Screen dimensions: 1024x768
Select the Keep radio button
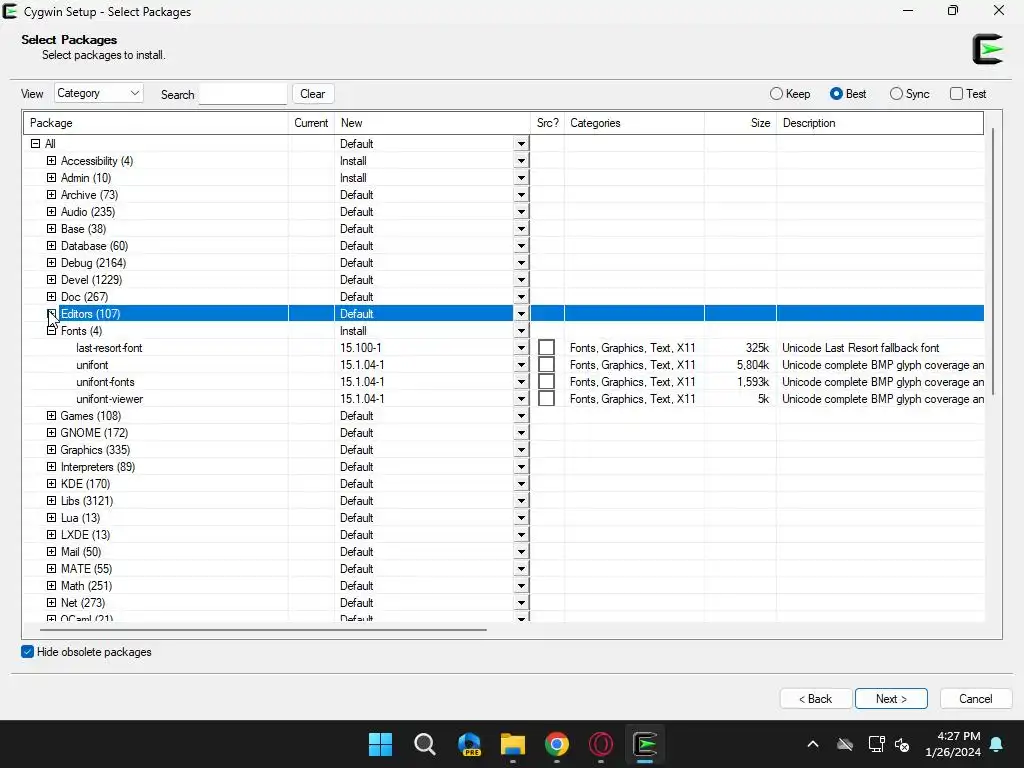click(776, 93)
